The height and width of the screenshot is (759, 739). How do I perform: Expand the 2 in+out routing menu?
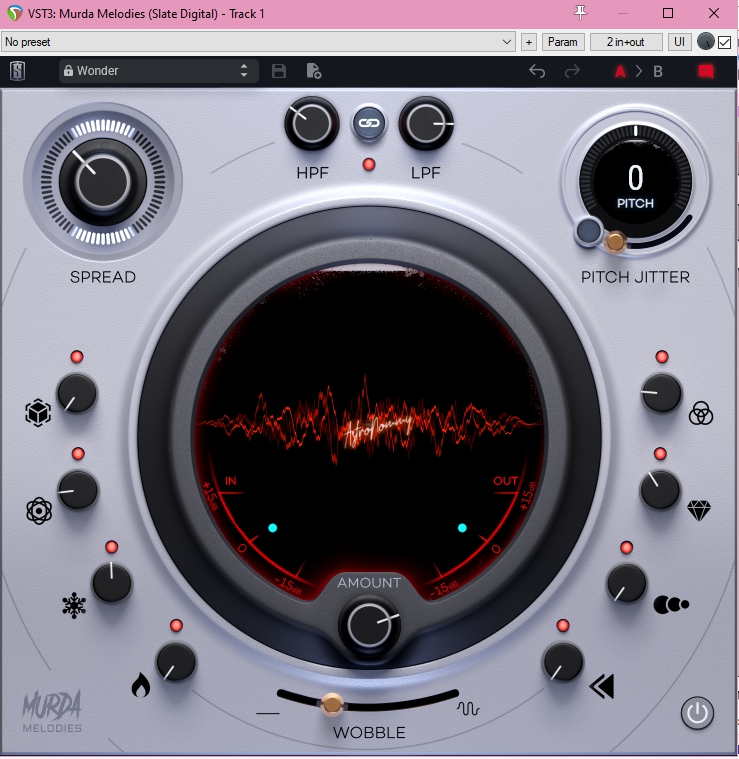tap(626, 42)
